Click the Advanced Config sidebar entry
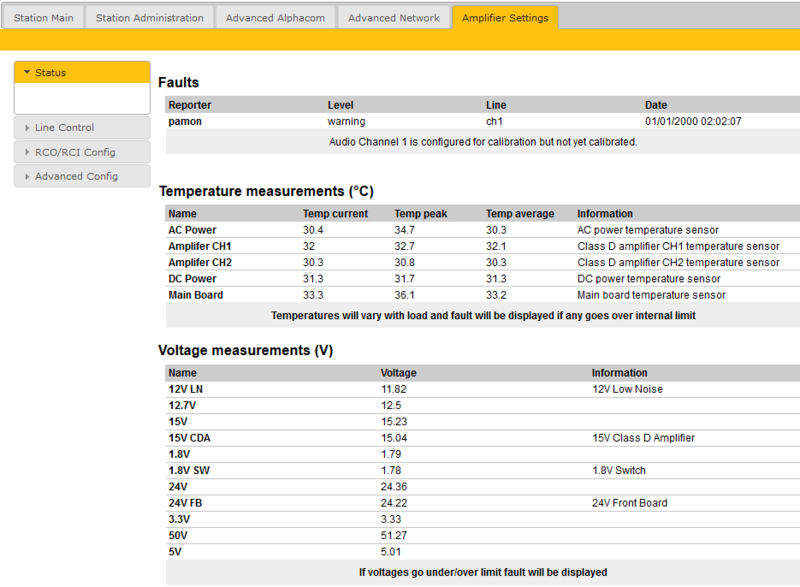The height and width of the screenshot is (587, 800). (x=72, y=176)
